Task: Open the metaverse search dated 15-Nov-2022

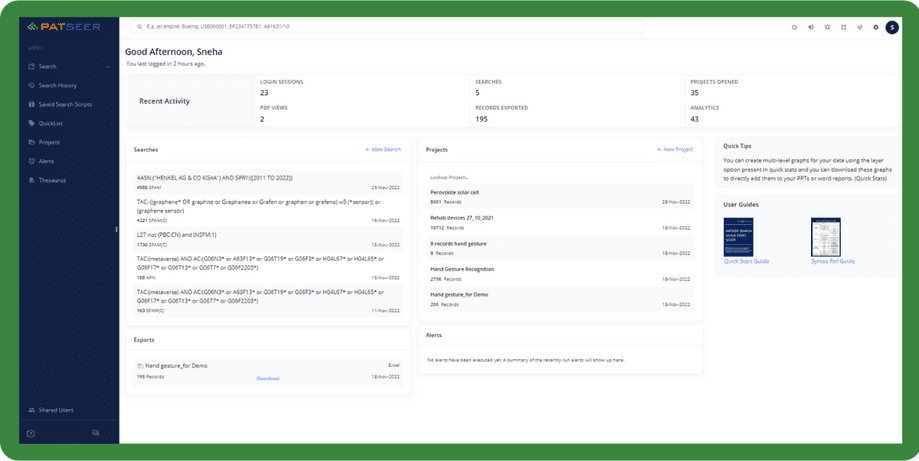Action: click(268, 267)
